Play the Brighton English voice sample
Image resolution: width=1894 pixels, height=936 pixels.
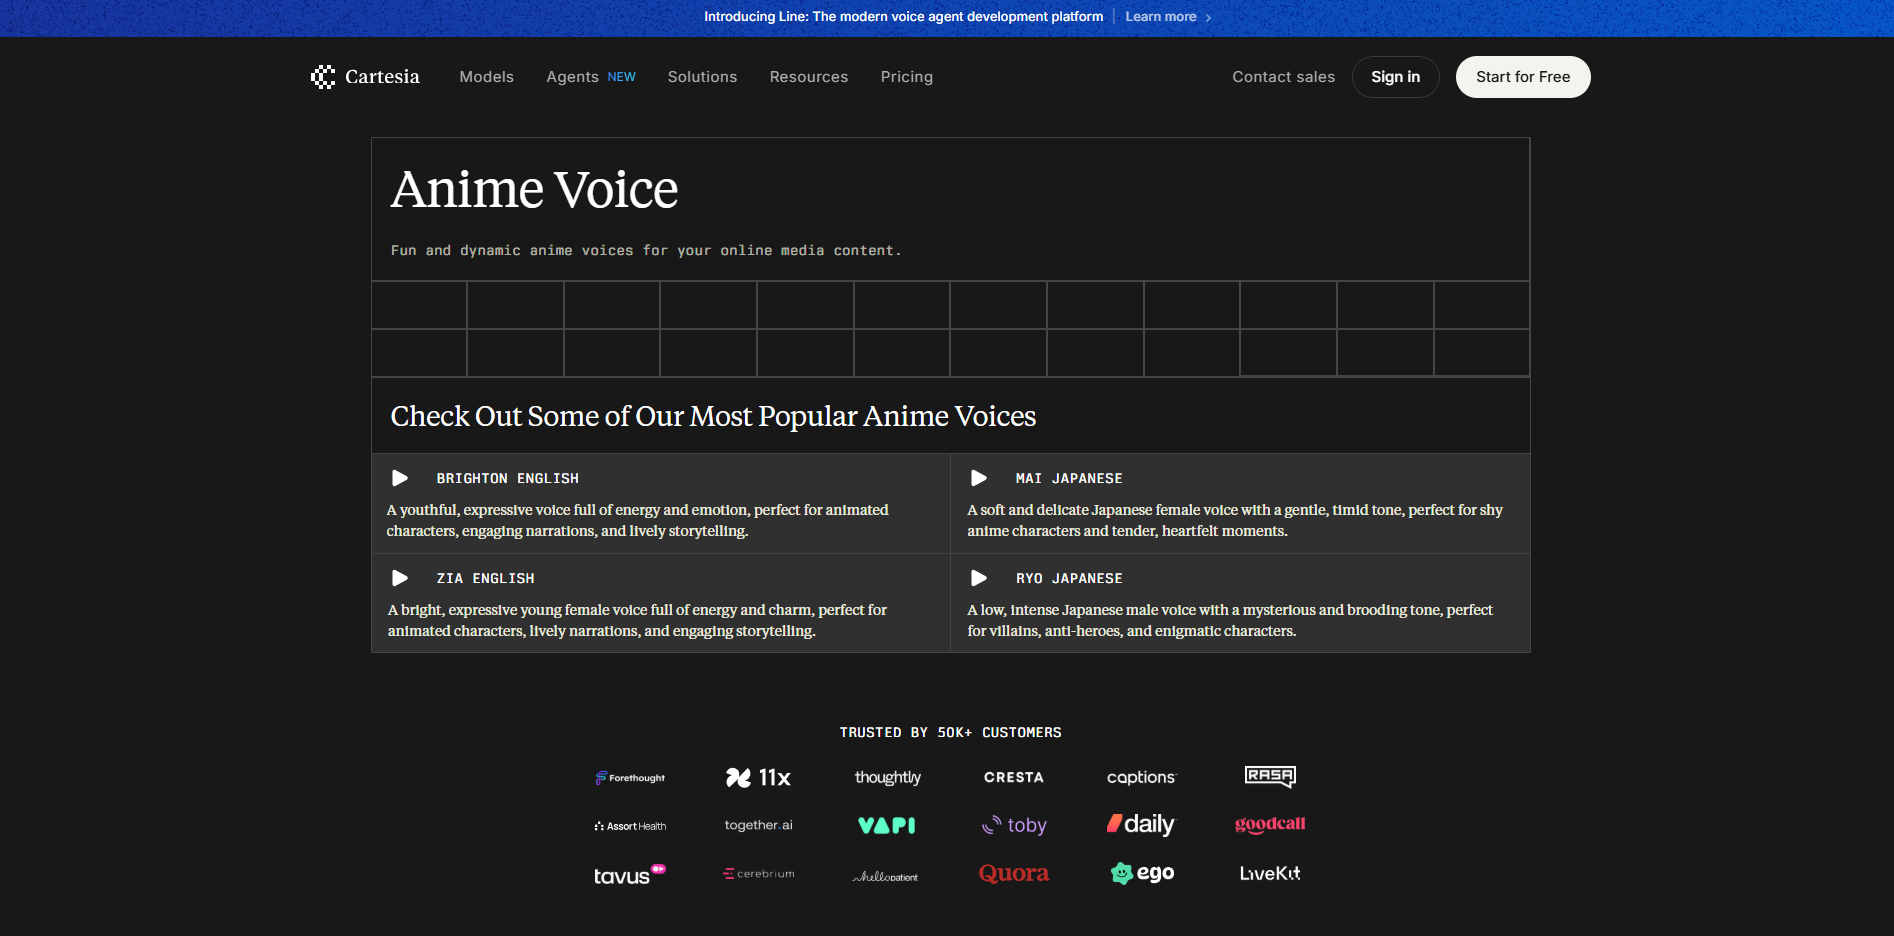coord(400,478)
